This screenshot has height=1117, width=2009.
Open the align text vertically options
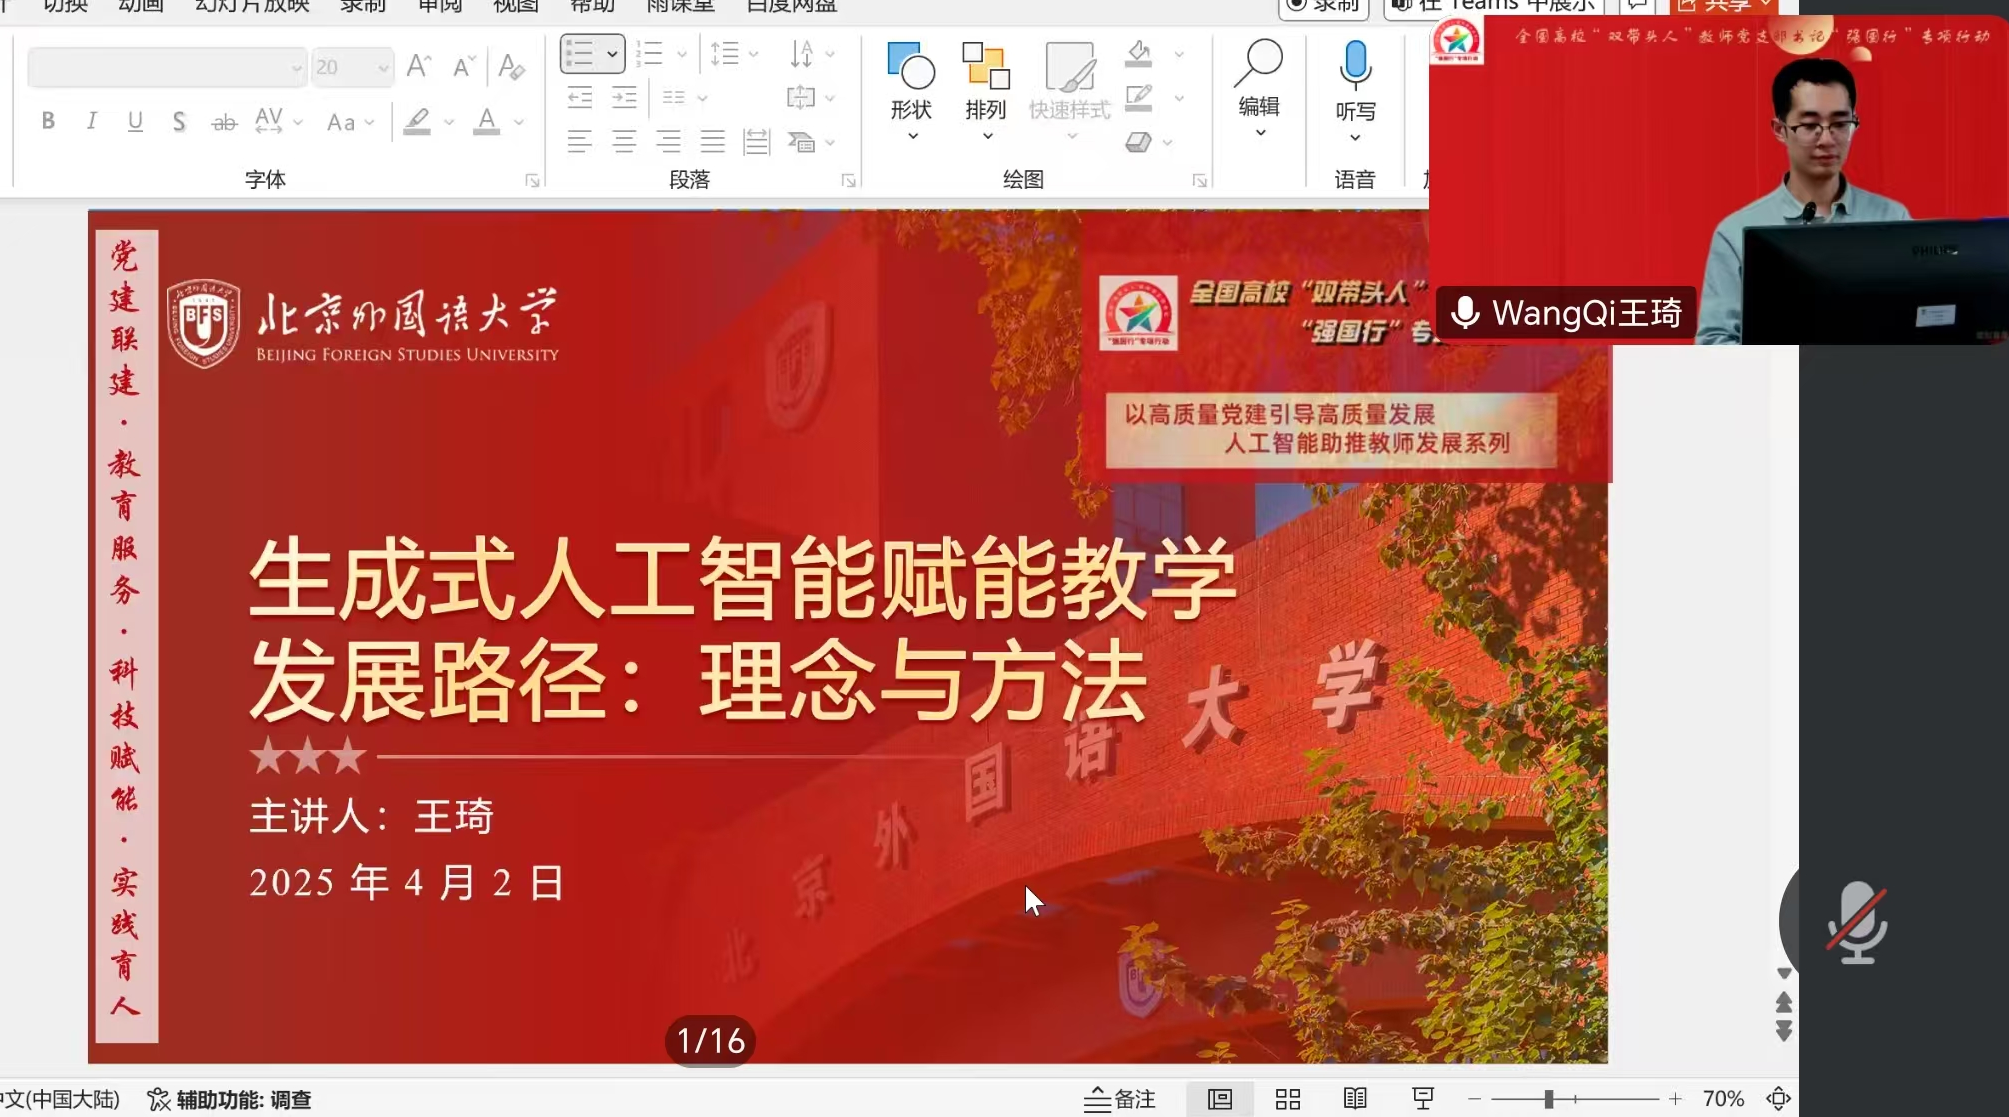(x=811, y=97)
